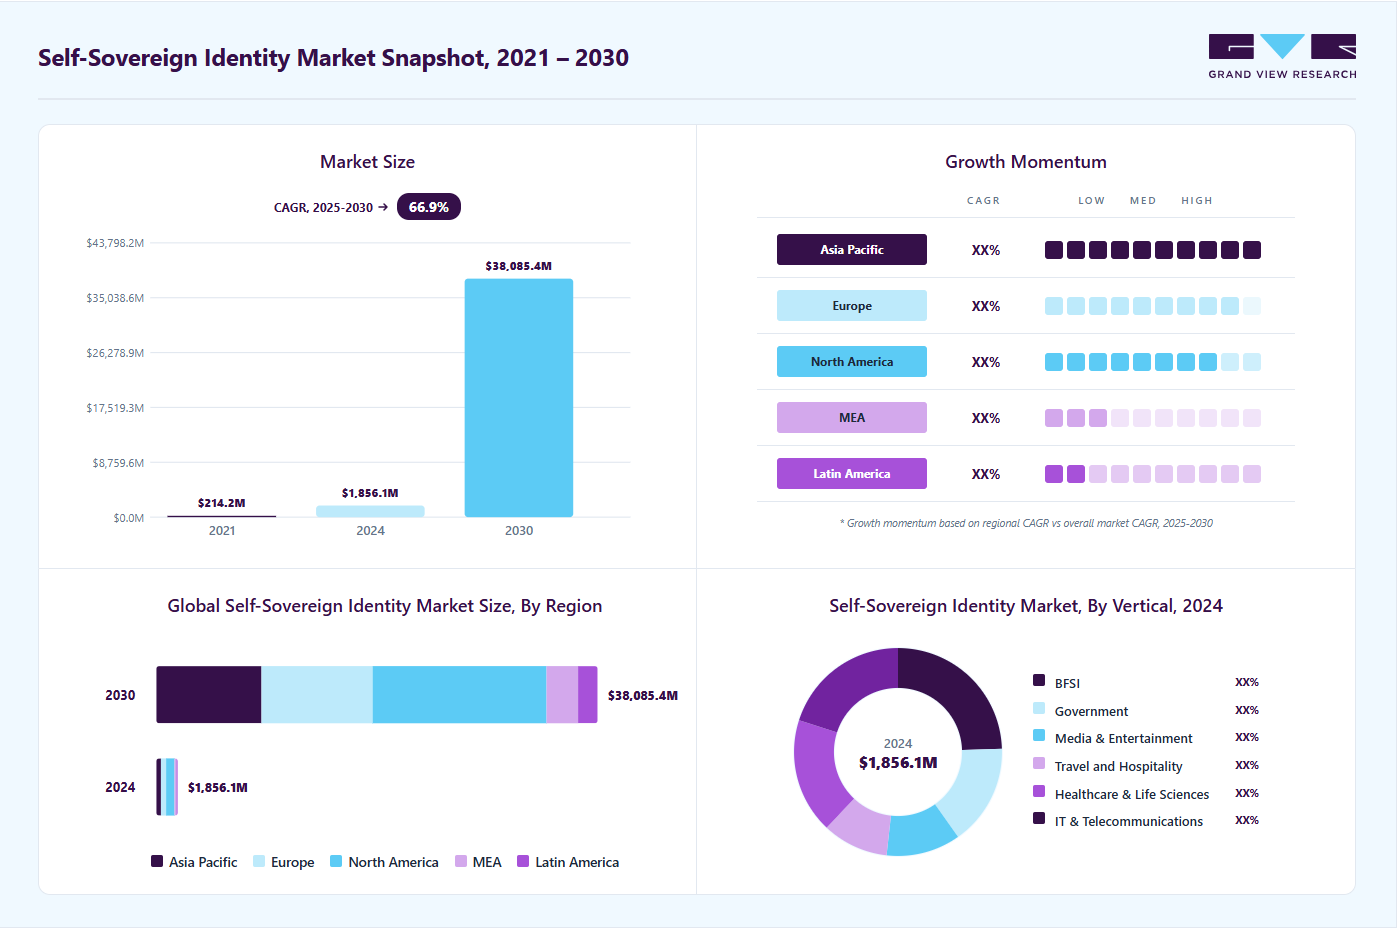Click the Latin America segment of the 2030 stacked bar
This screenshot has height=935, width=1397.
click(x=588, y=695)
